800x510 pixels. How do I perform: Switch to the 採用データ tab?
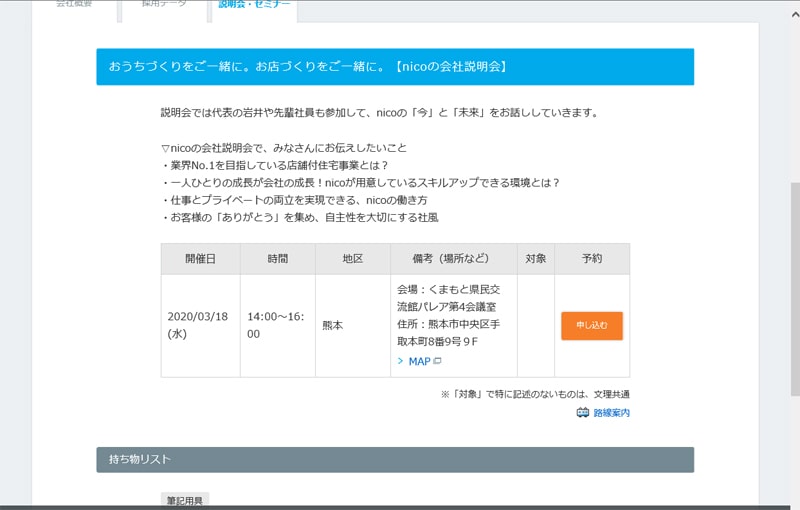tap(164, 5)
